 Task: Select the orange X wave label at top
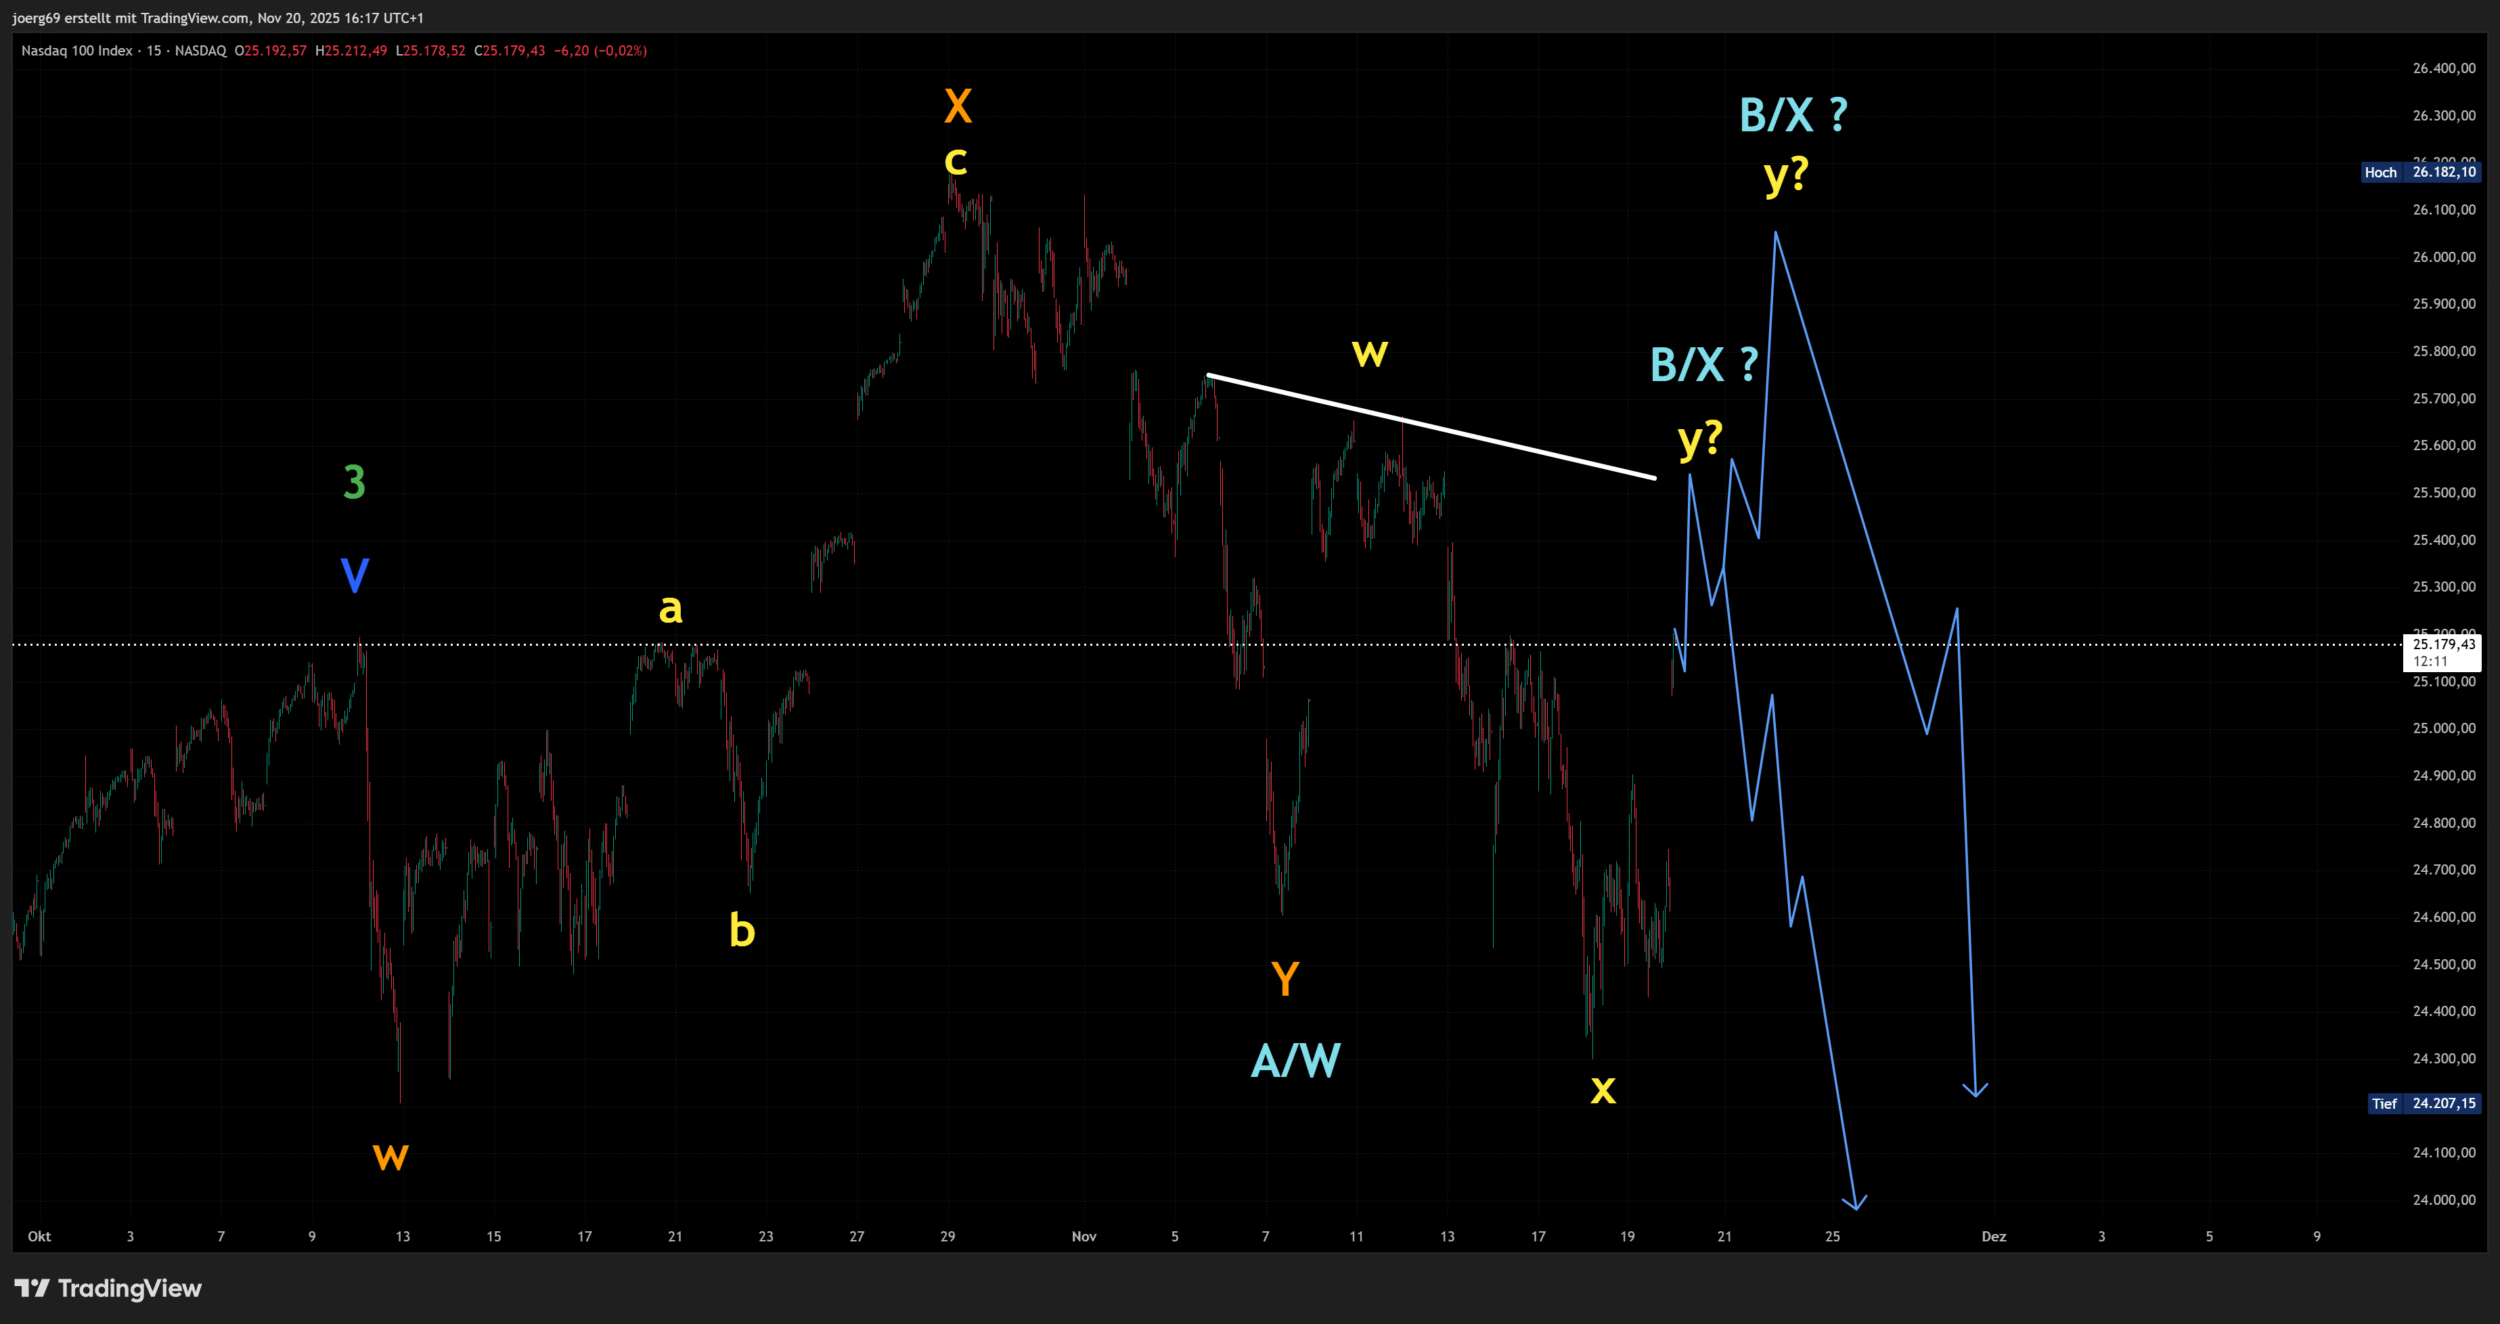coord(957,106)
